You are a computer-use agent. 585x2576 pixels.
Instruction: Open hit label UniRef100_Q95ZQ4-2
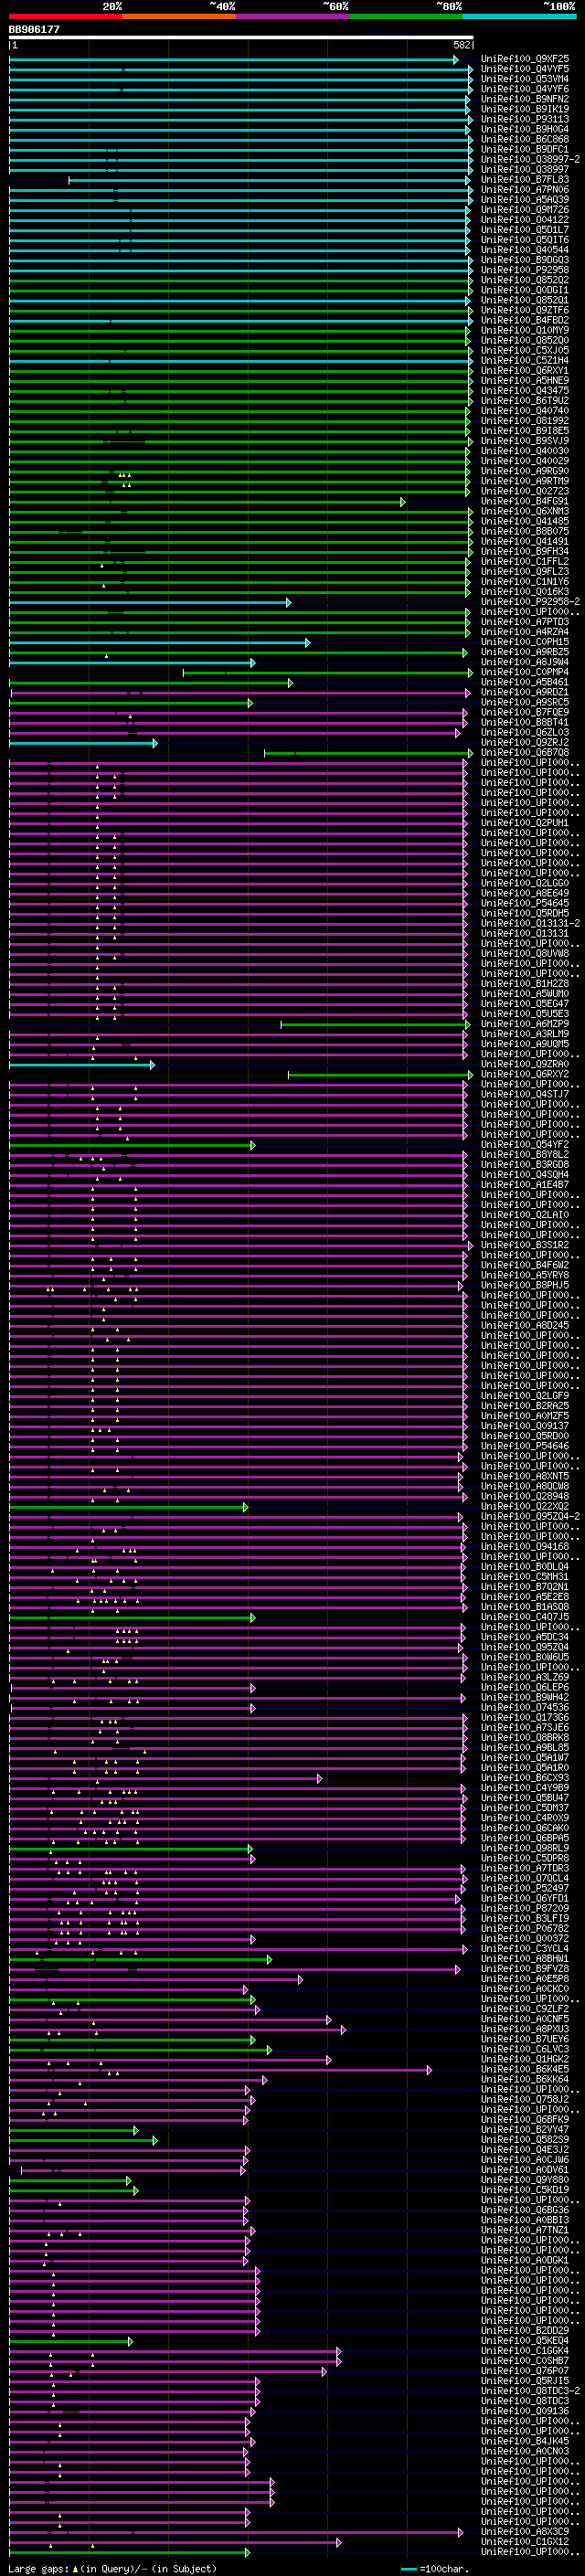(x=530, y=1517)
